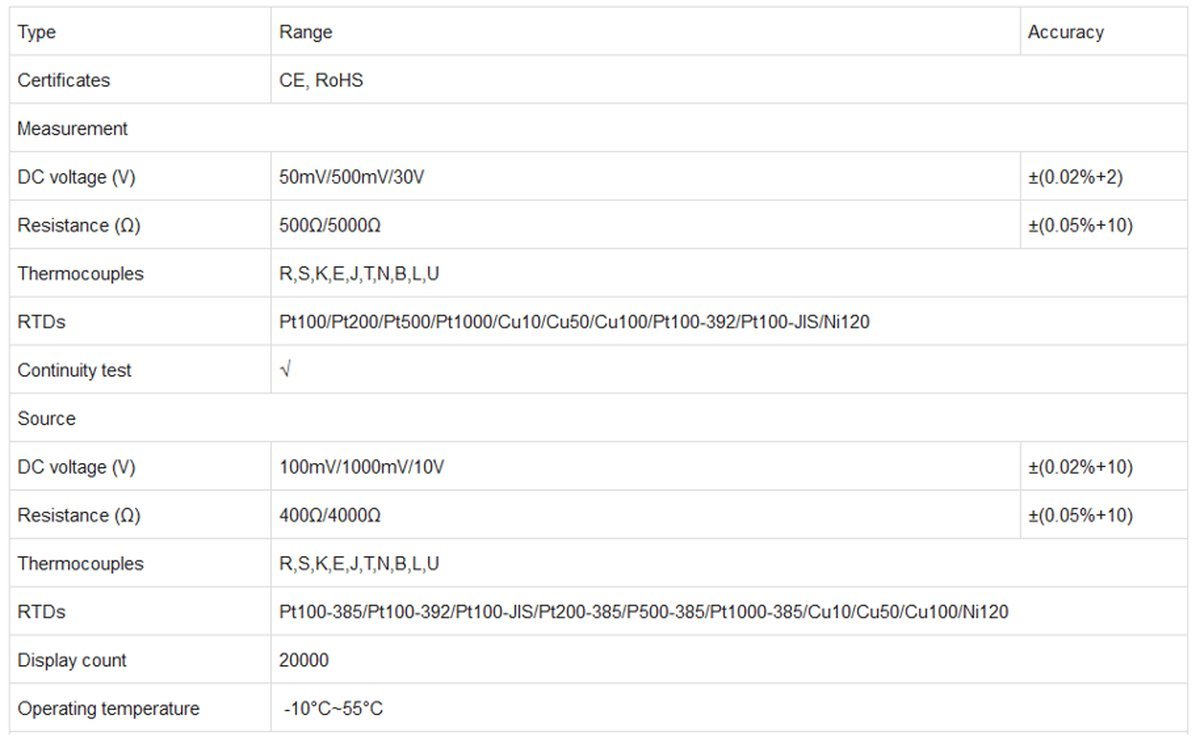Select the Operating temperature label
The width and height of the screenshot is (1200, 740).
point(108,708)
